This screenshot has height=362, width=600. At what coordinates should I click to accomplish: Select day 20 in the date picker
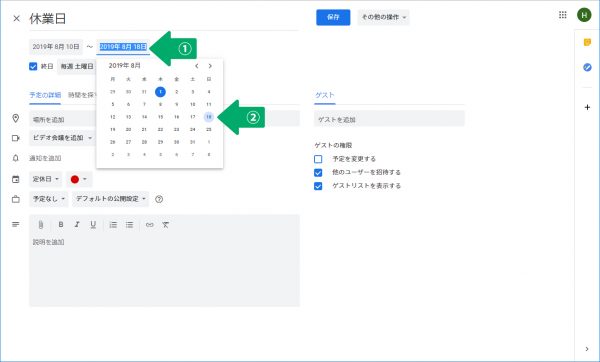coord(129,129)
